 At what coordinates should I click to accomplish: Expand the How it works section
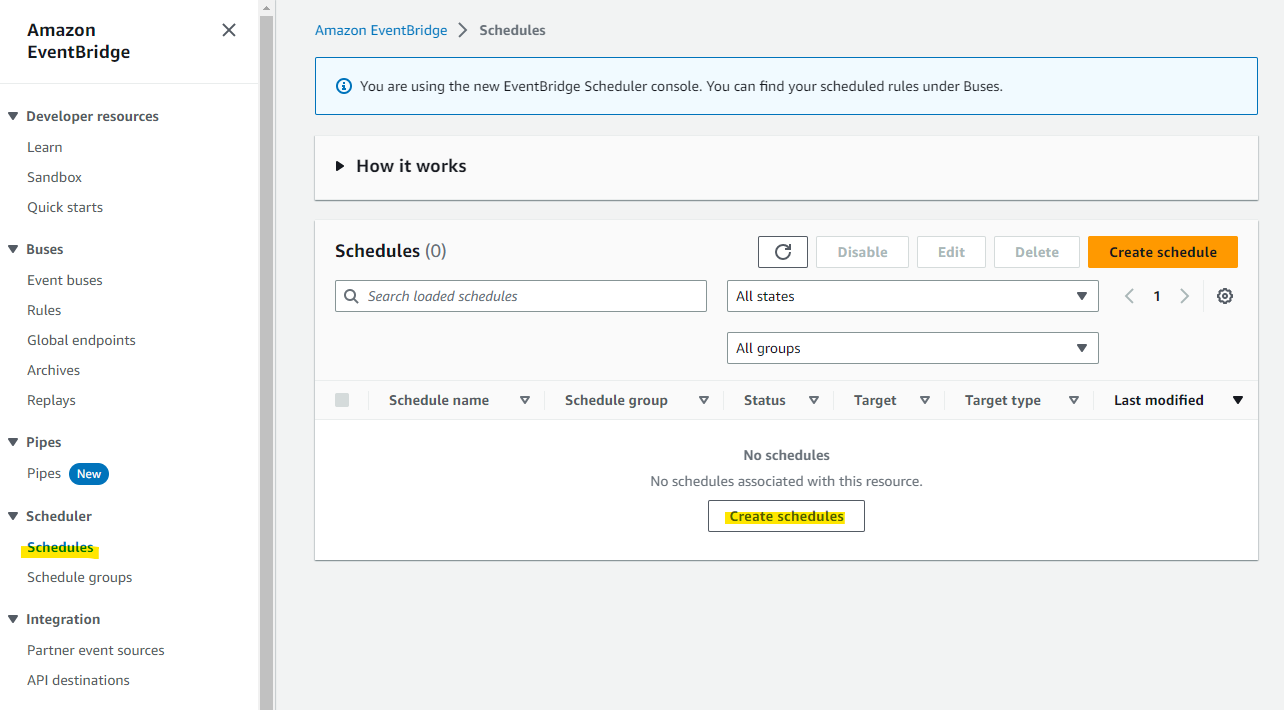401,166
